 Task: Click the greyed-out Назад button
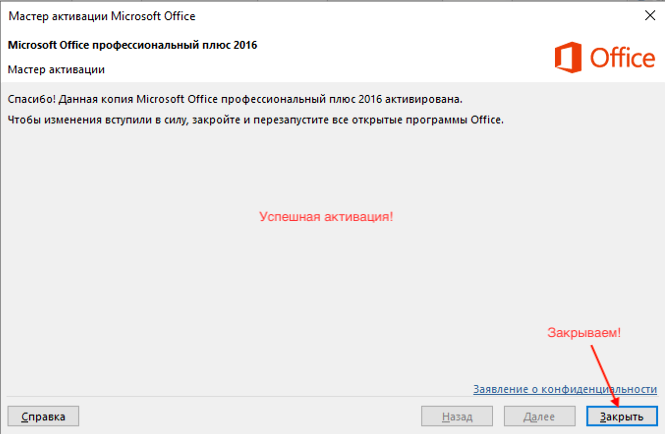pos(457,416)
